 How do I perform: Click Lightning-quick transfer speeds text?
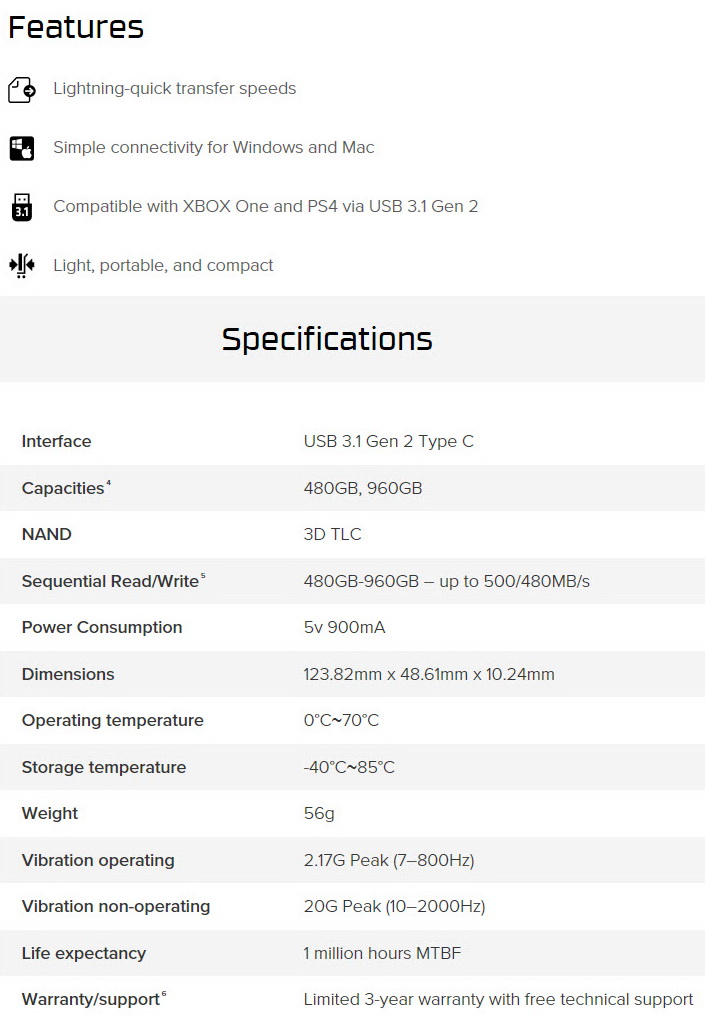coord(174,88)
